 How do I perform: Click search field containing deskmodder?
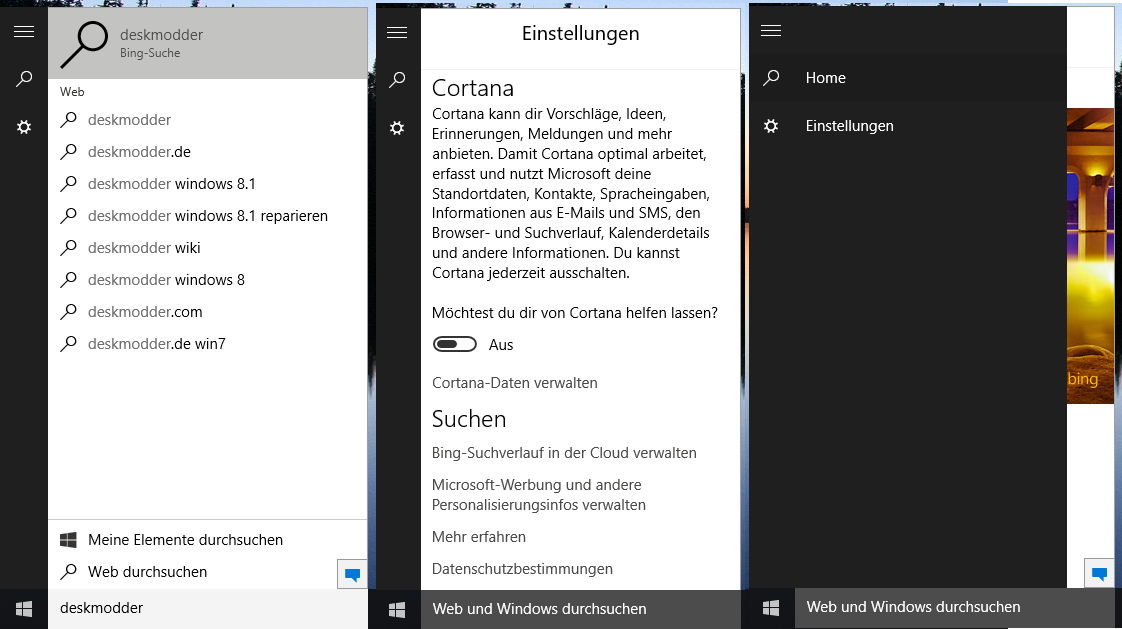point(208,609)
